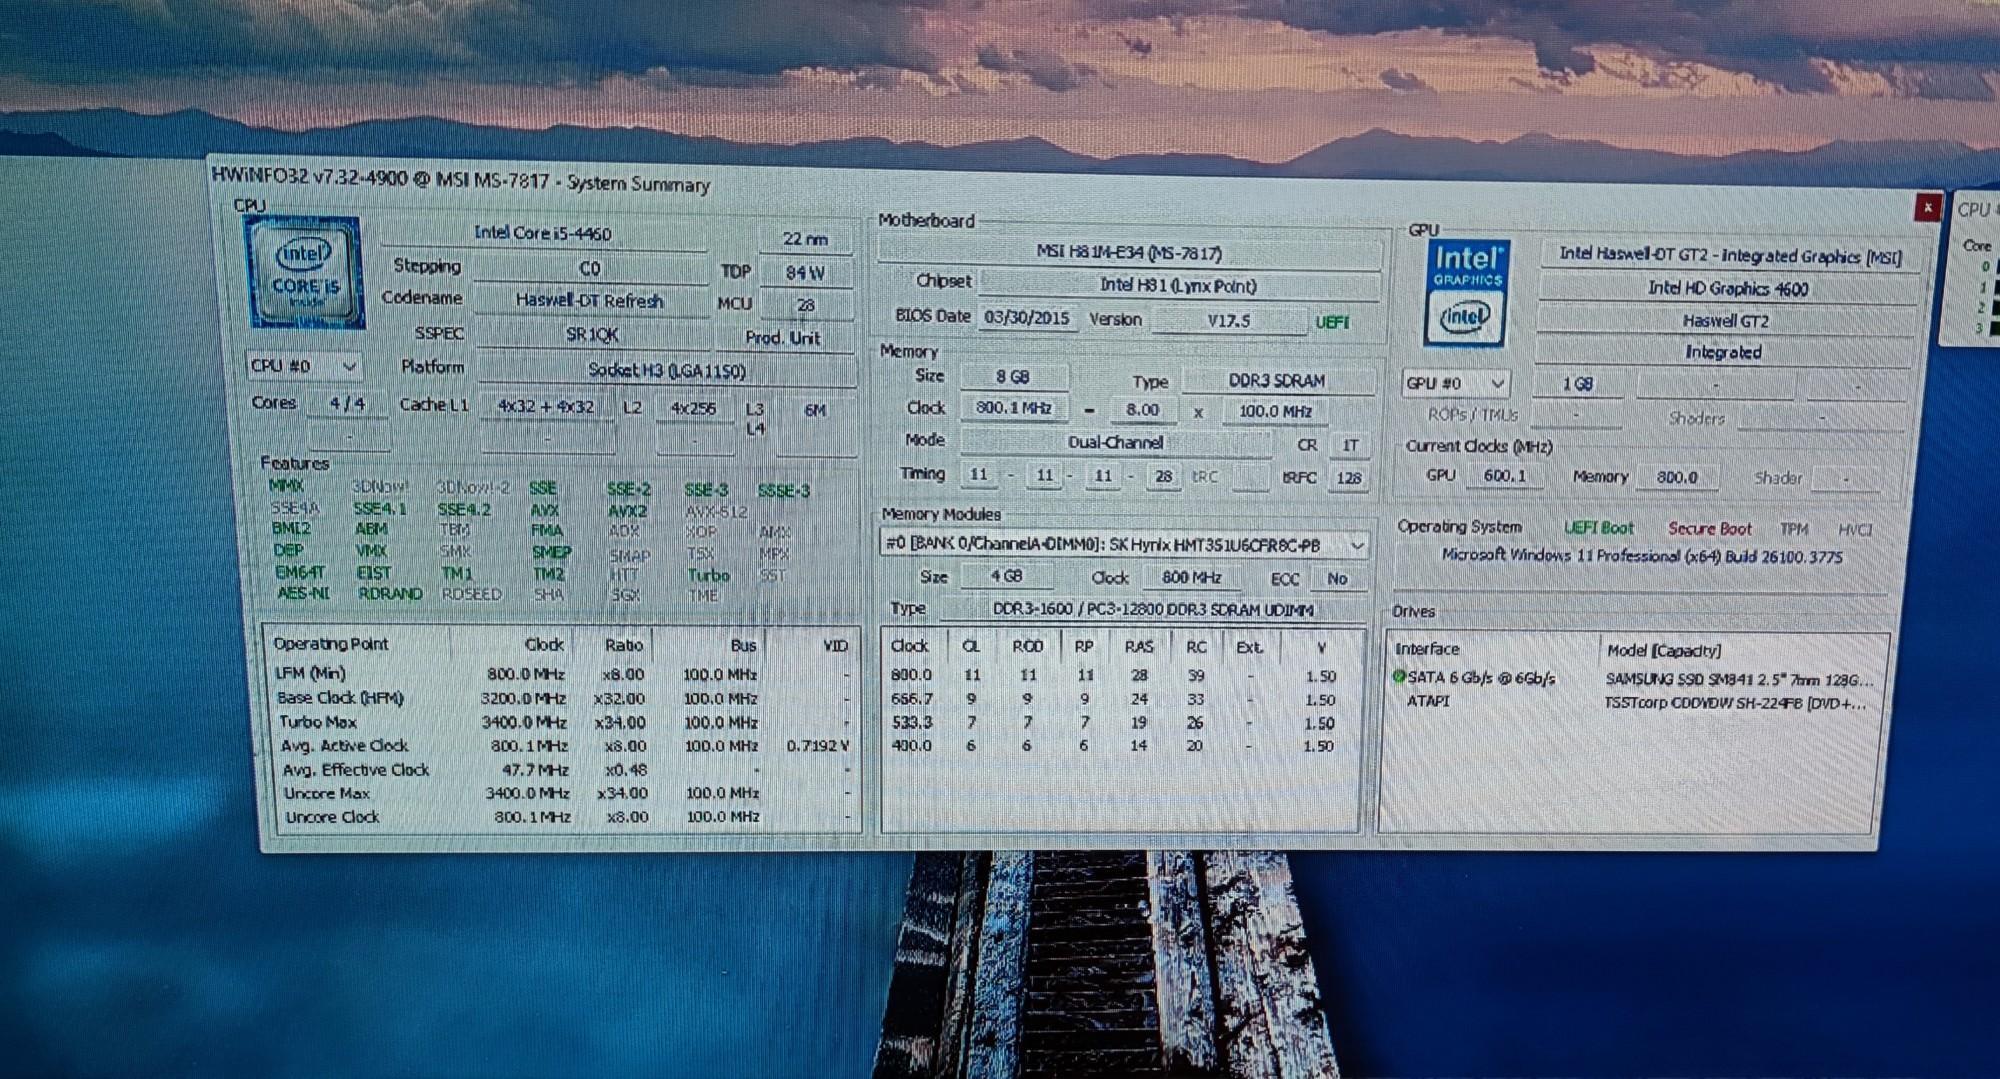Screen dimensions: 2000x1079
Task: Click the Socket H3 (LGA1150) platform field
Action: click(x=666, y=370)
